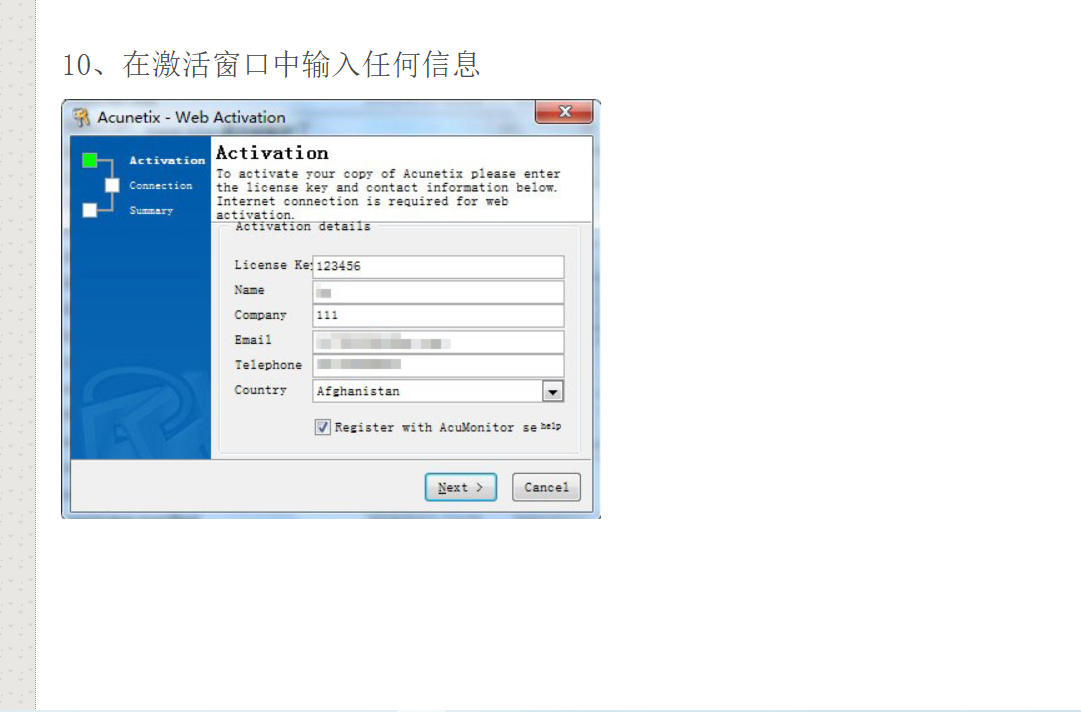This screenshot has height=712, width=1081.
Task: Select the white Connection step square
Action: [x=112, y=185]
